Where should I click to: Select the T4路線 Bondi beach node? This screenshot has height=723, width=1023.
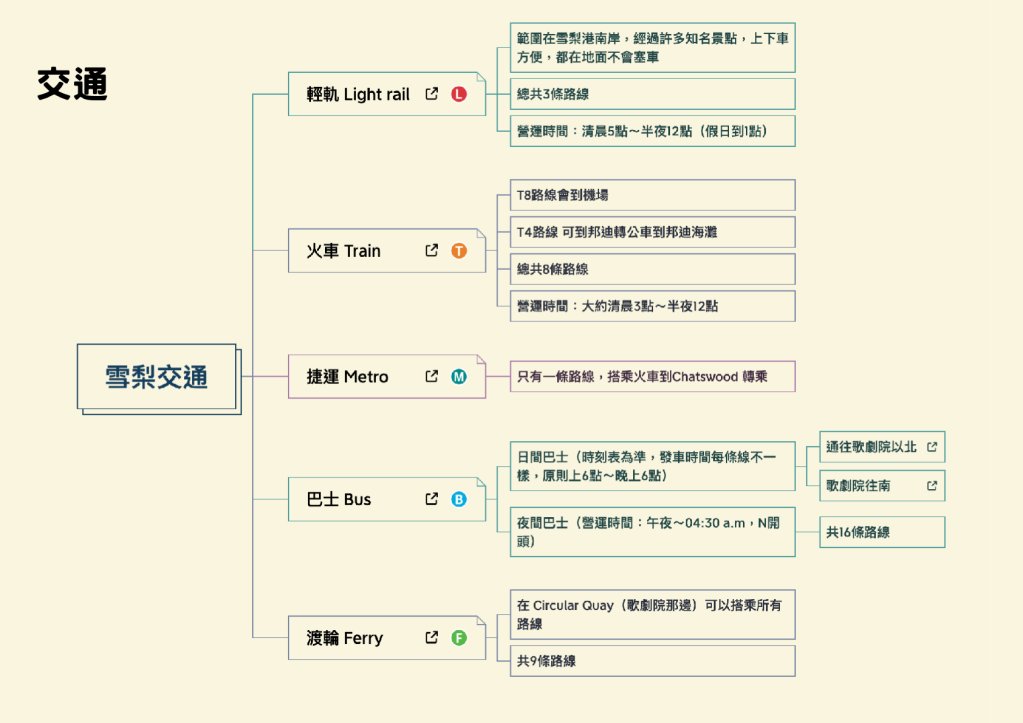tap(651, 231)
